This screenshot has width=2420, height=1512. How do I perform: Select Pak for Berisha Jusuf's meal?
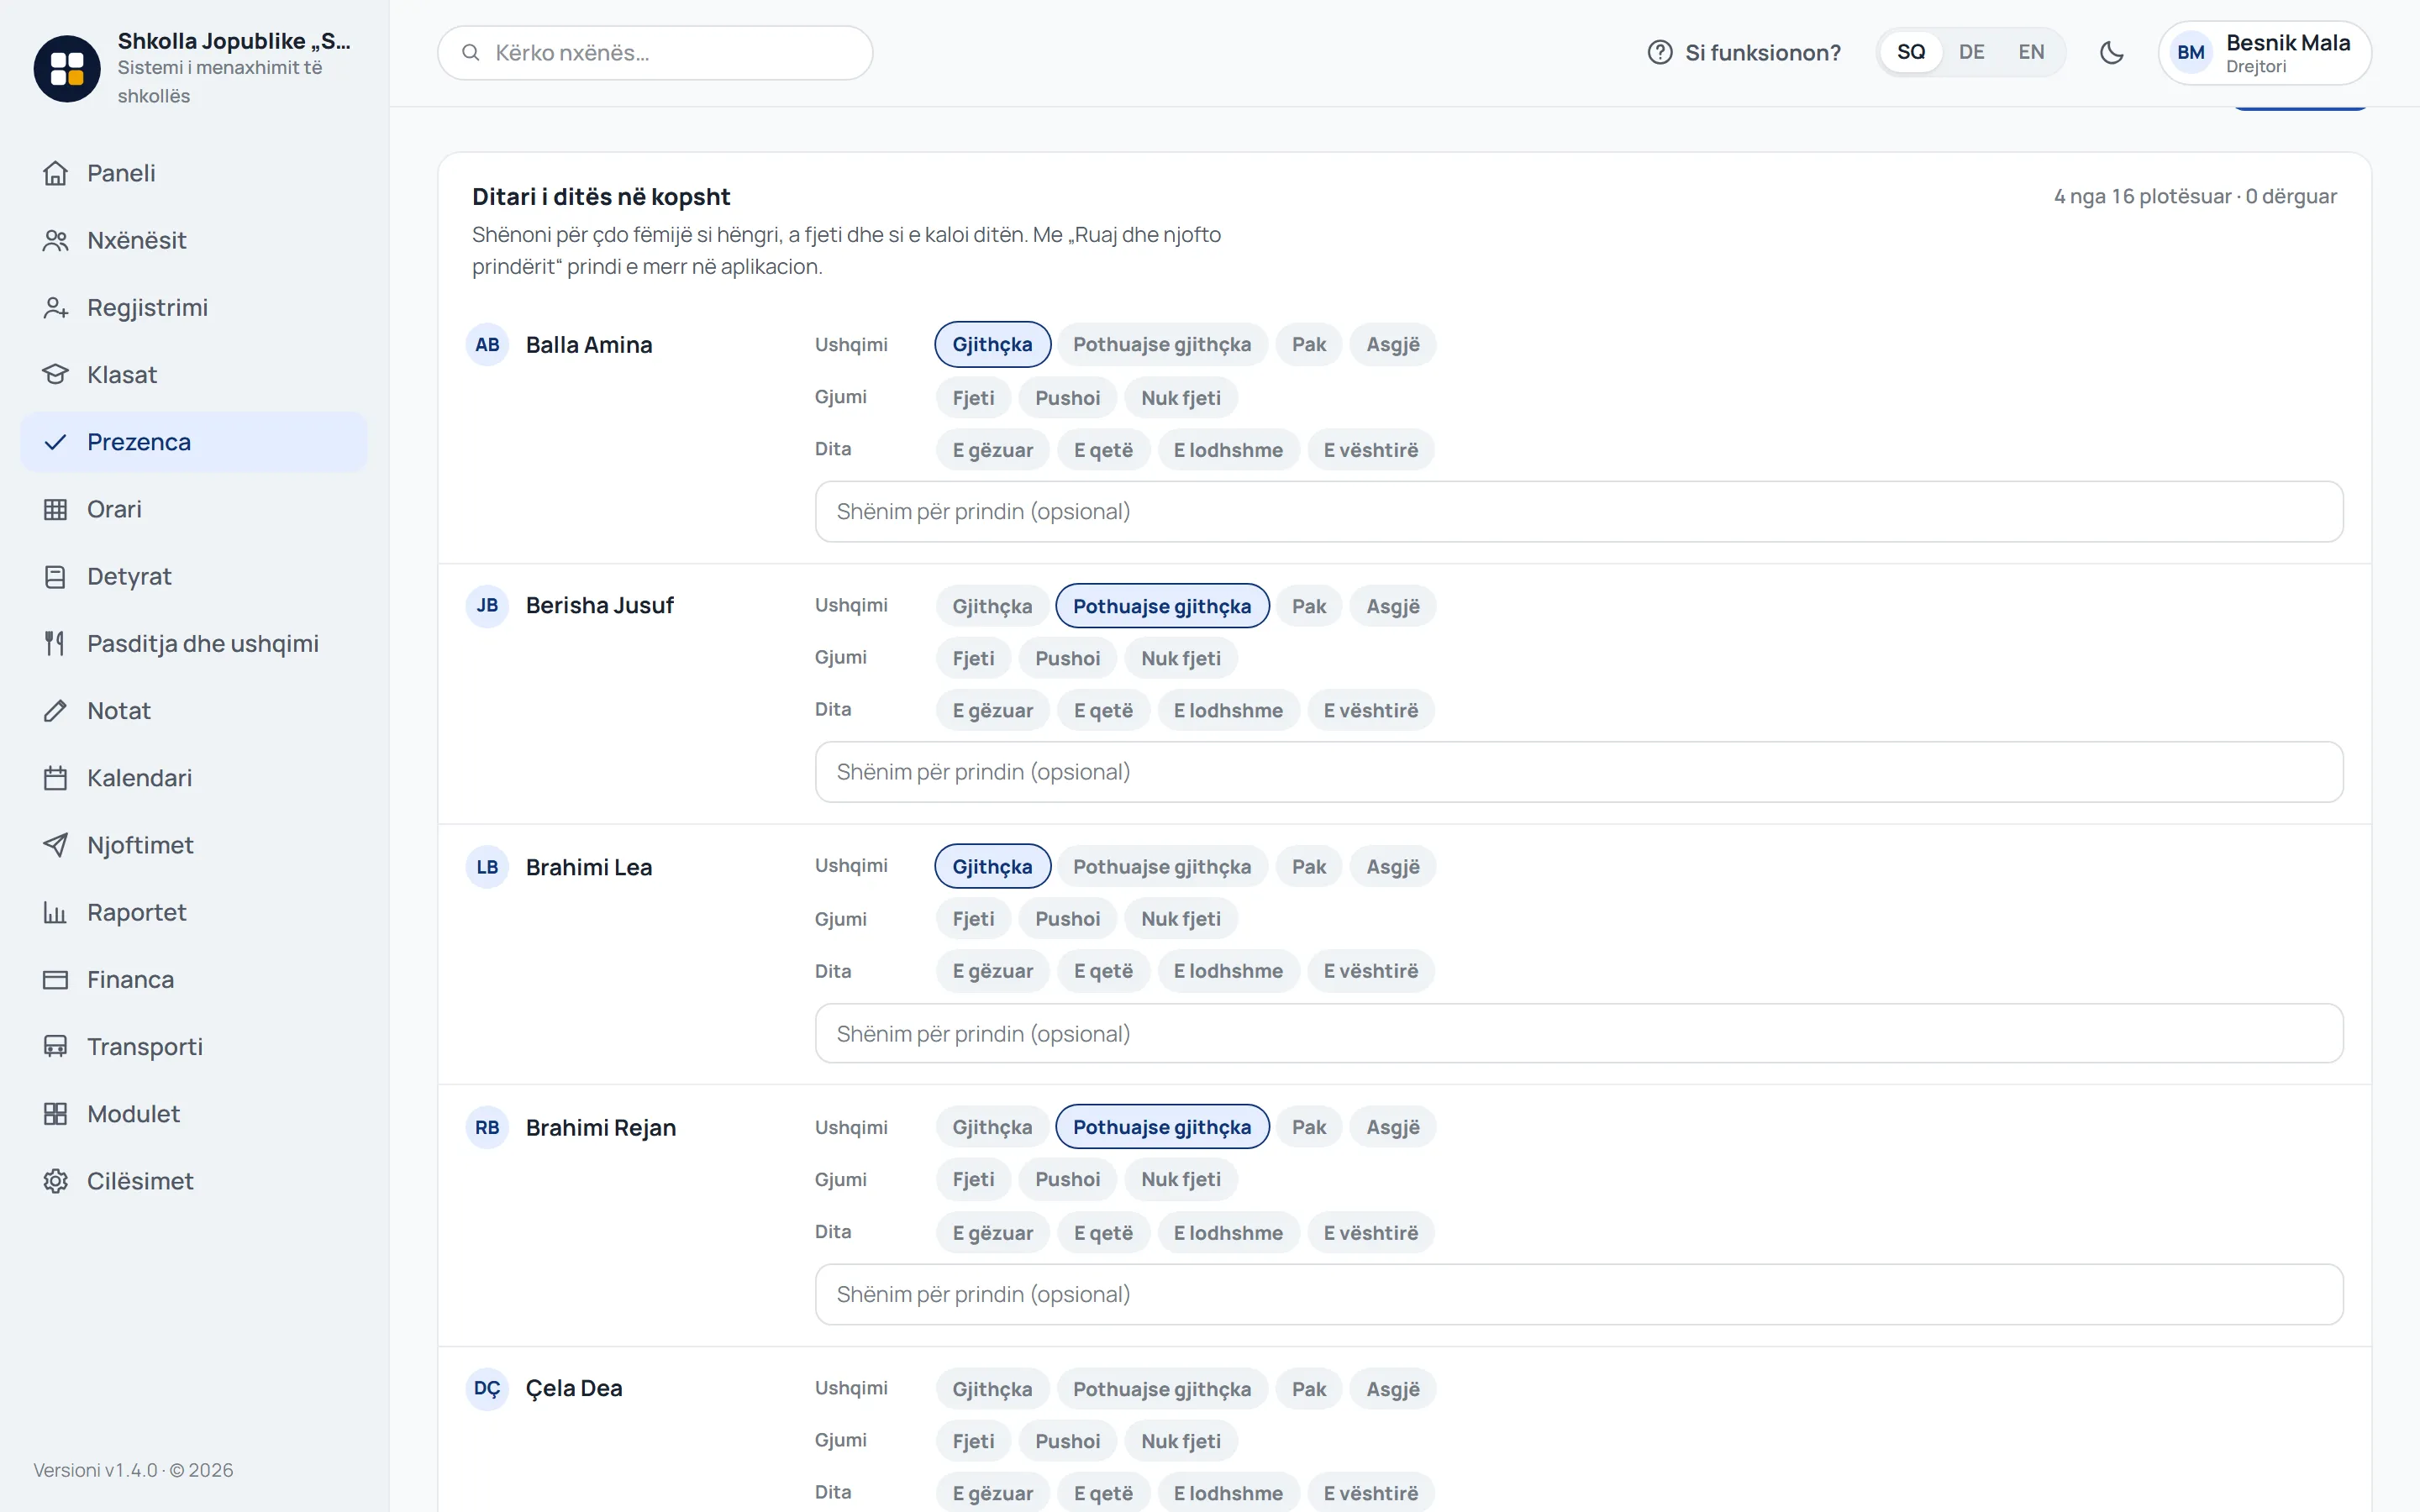[x=1308, y=606]
